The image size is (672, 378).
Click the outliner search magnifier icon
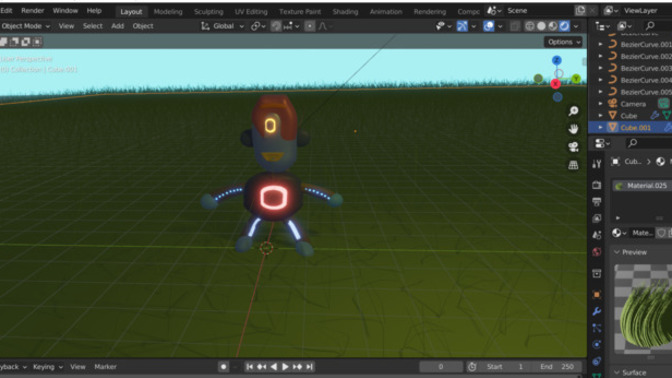(650, 26)
